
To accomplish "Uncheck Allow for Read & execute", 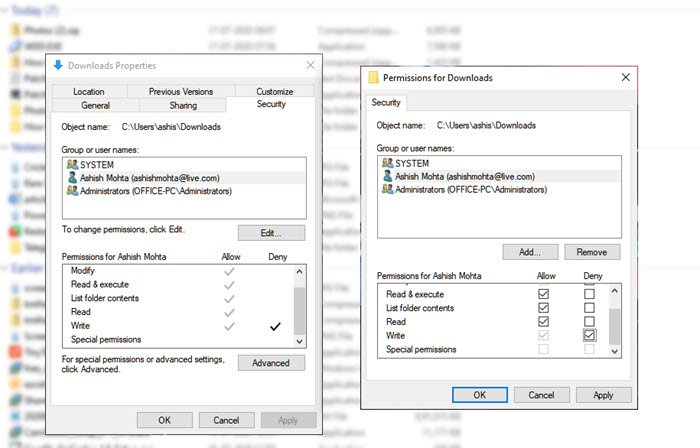I will (x=543, y=294).
